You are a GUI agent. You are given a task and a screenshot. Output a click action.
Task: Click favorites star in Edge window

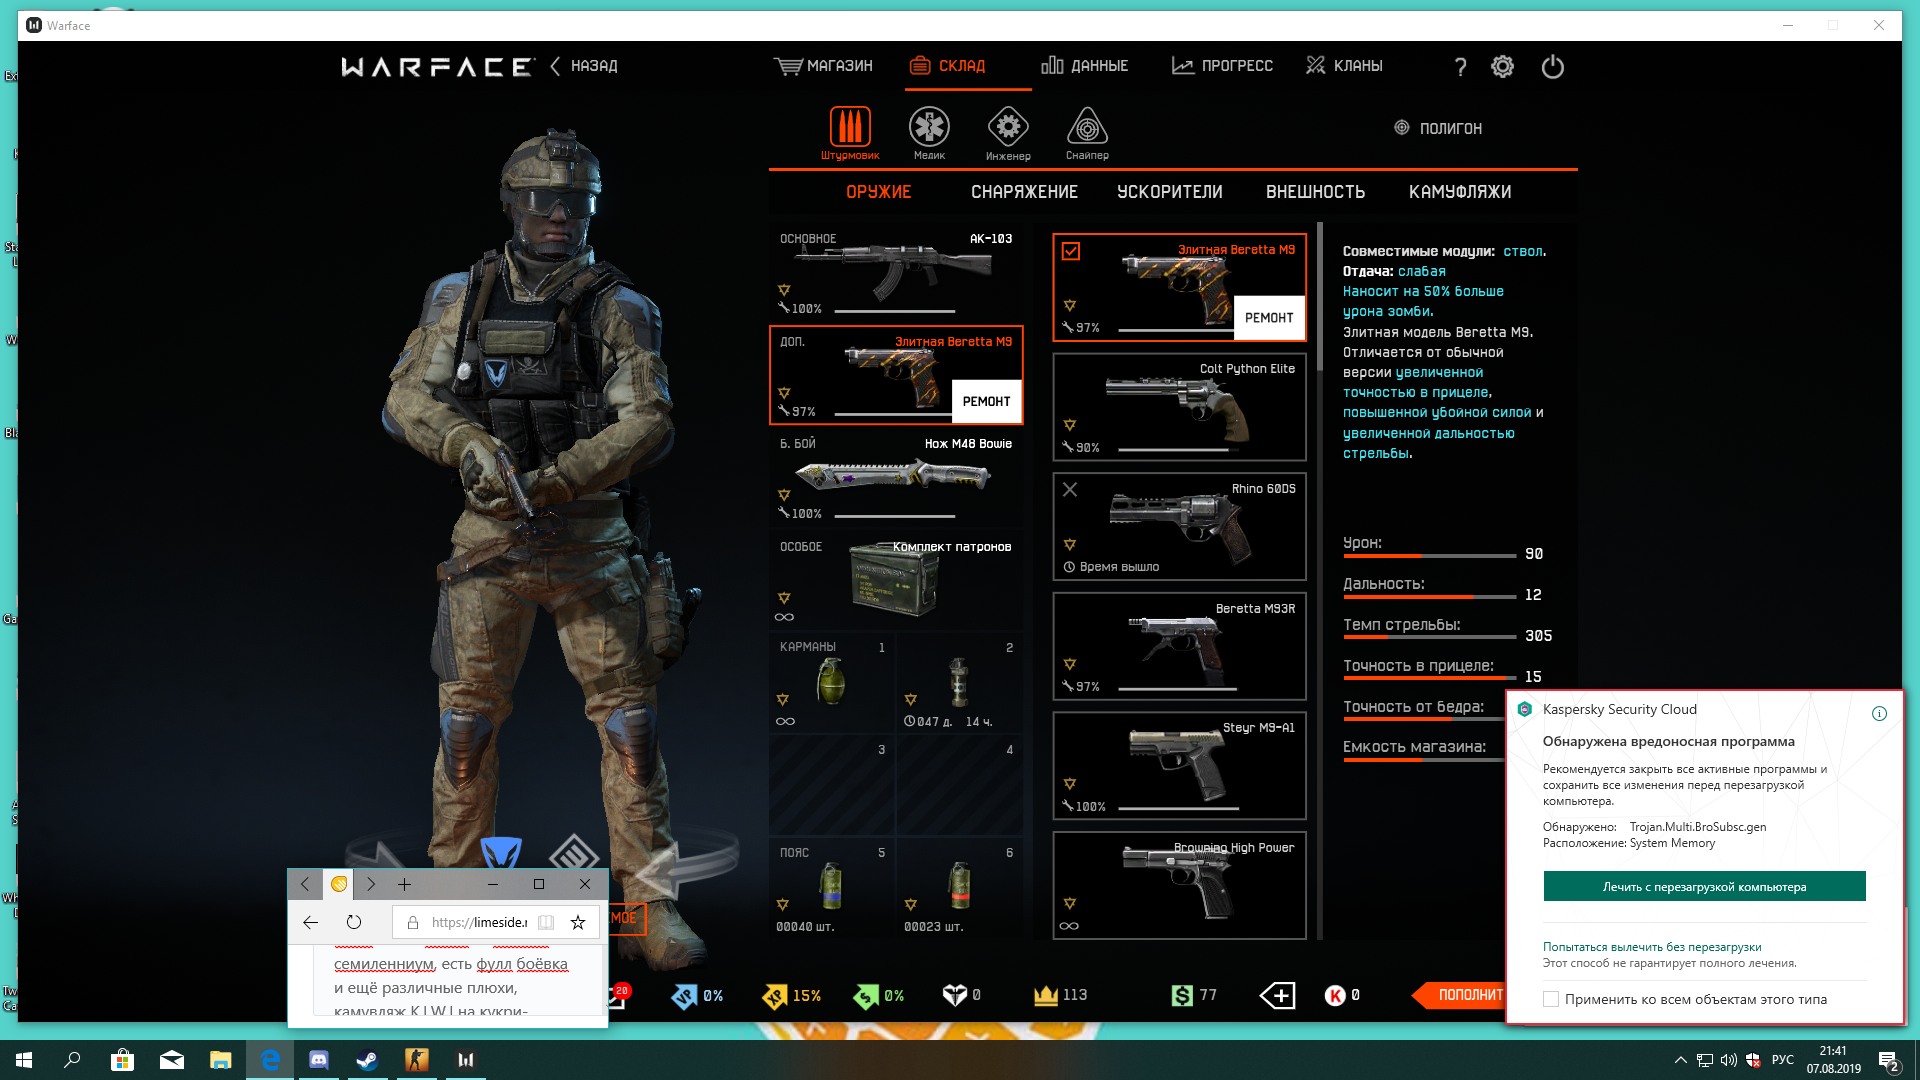point(578,922)
